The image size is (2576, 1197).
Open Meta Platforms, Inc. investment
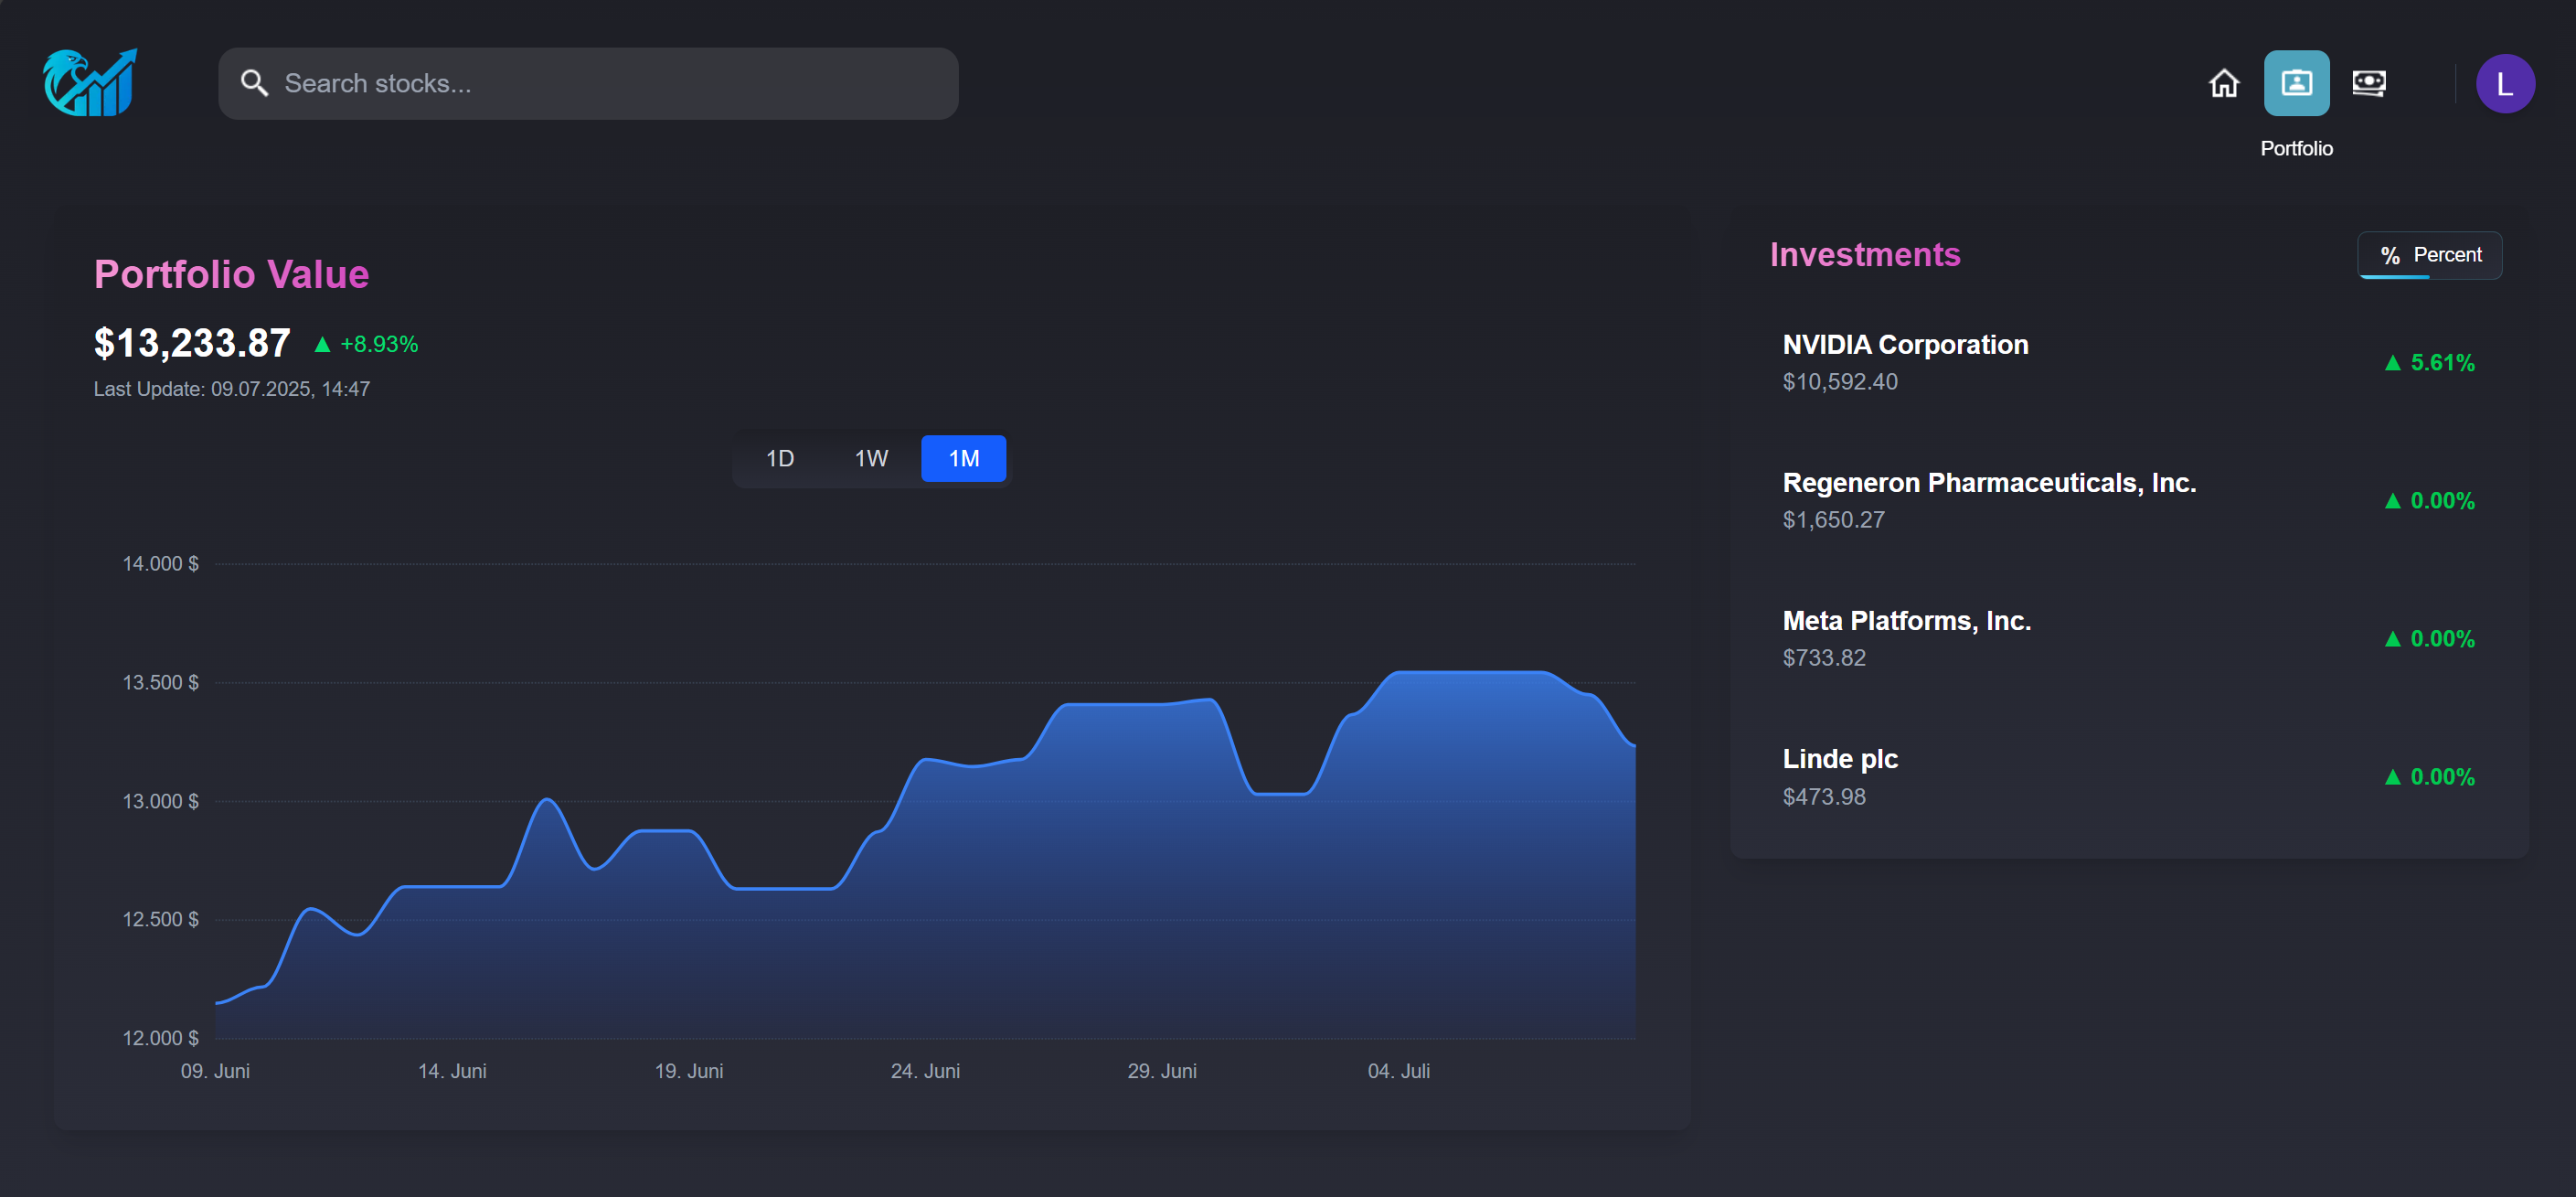click(2128, 639)
